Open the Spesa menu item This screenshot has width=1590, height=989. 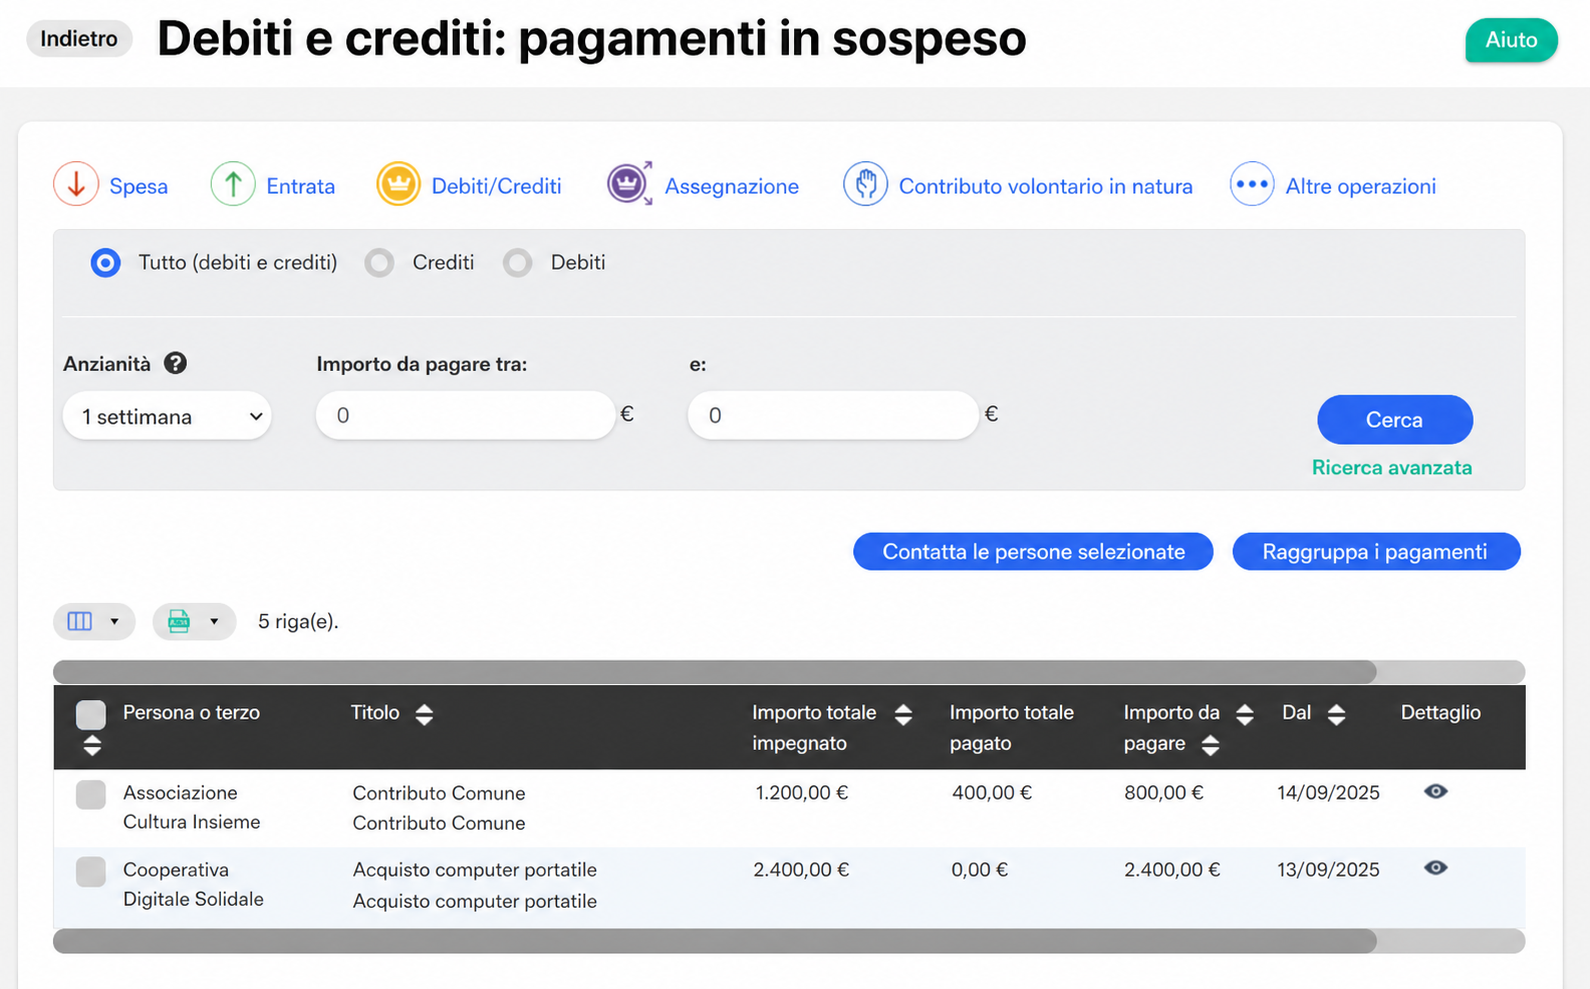(x=138, y=186)
